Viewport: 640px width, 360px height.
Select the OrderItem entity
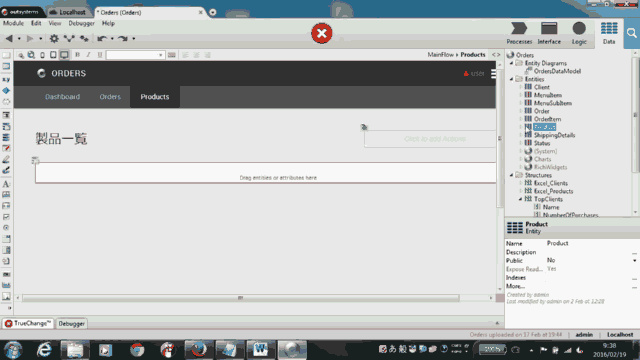547,119
